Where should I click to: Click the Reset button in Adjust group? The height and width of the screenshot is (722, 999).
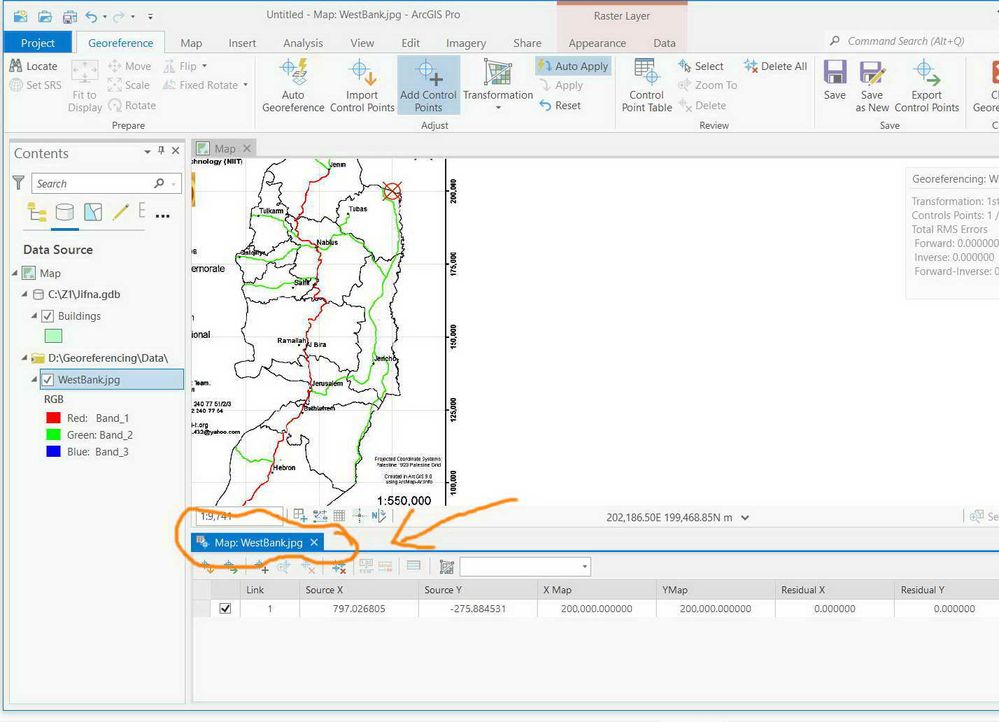[560, 105]
